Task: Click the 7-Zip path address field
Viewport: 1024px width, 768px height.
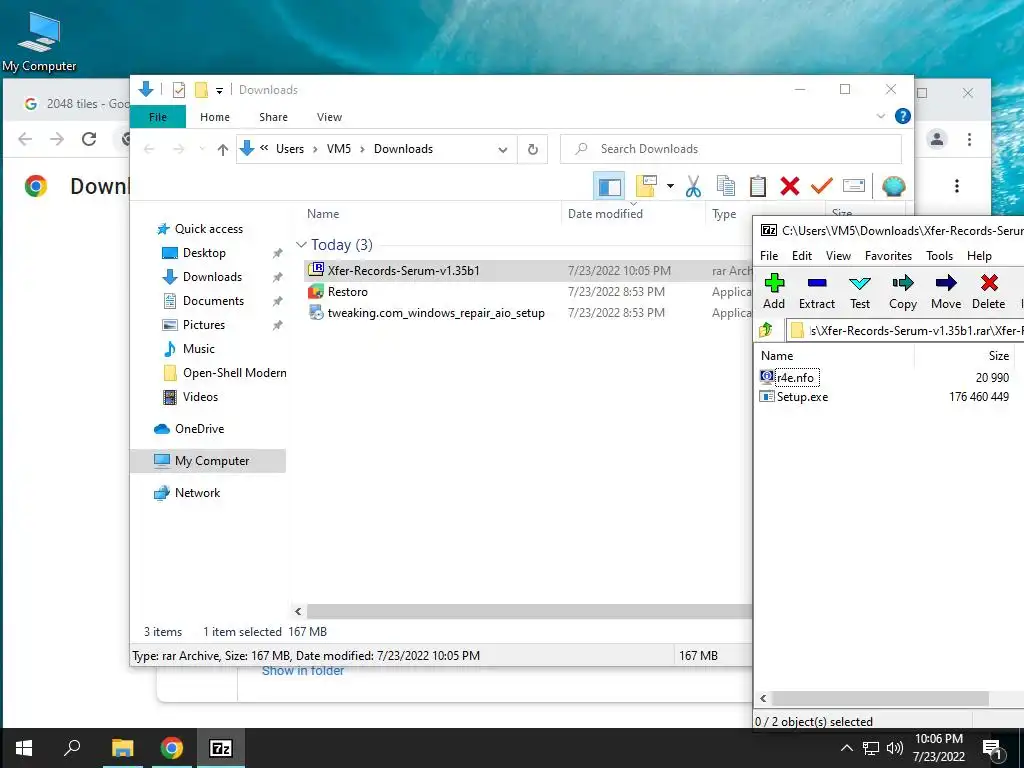Action: (x=905, y=330)
